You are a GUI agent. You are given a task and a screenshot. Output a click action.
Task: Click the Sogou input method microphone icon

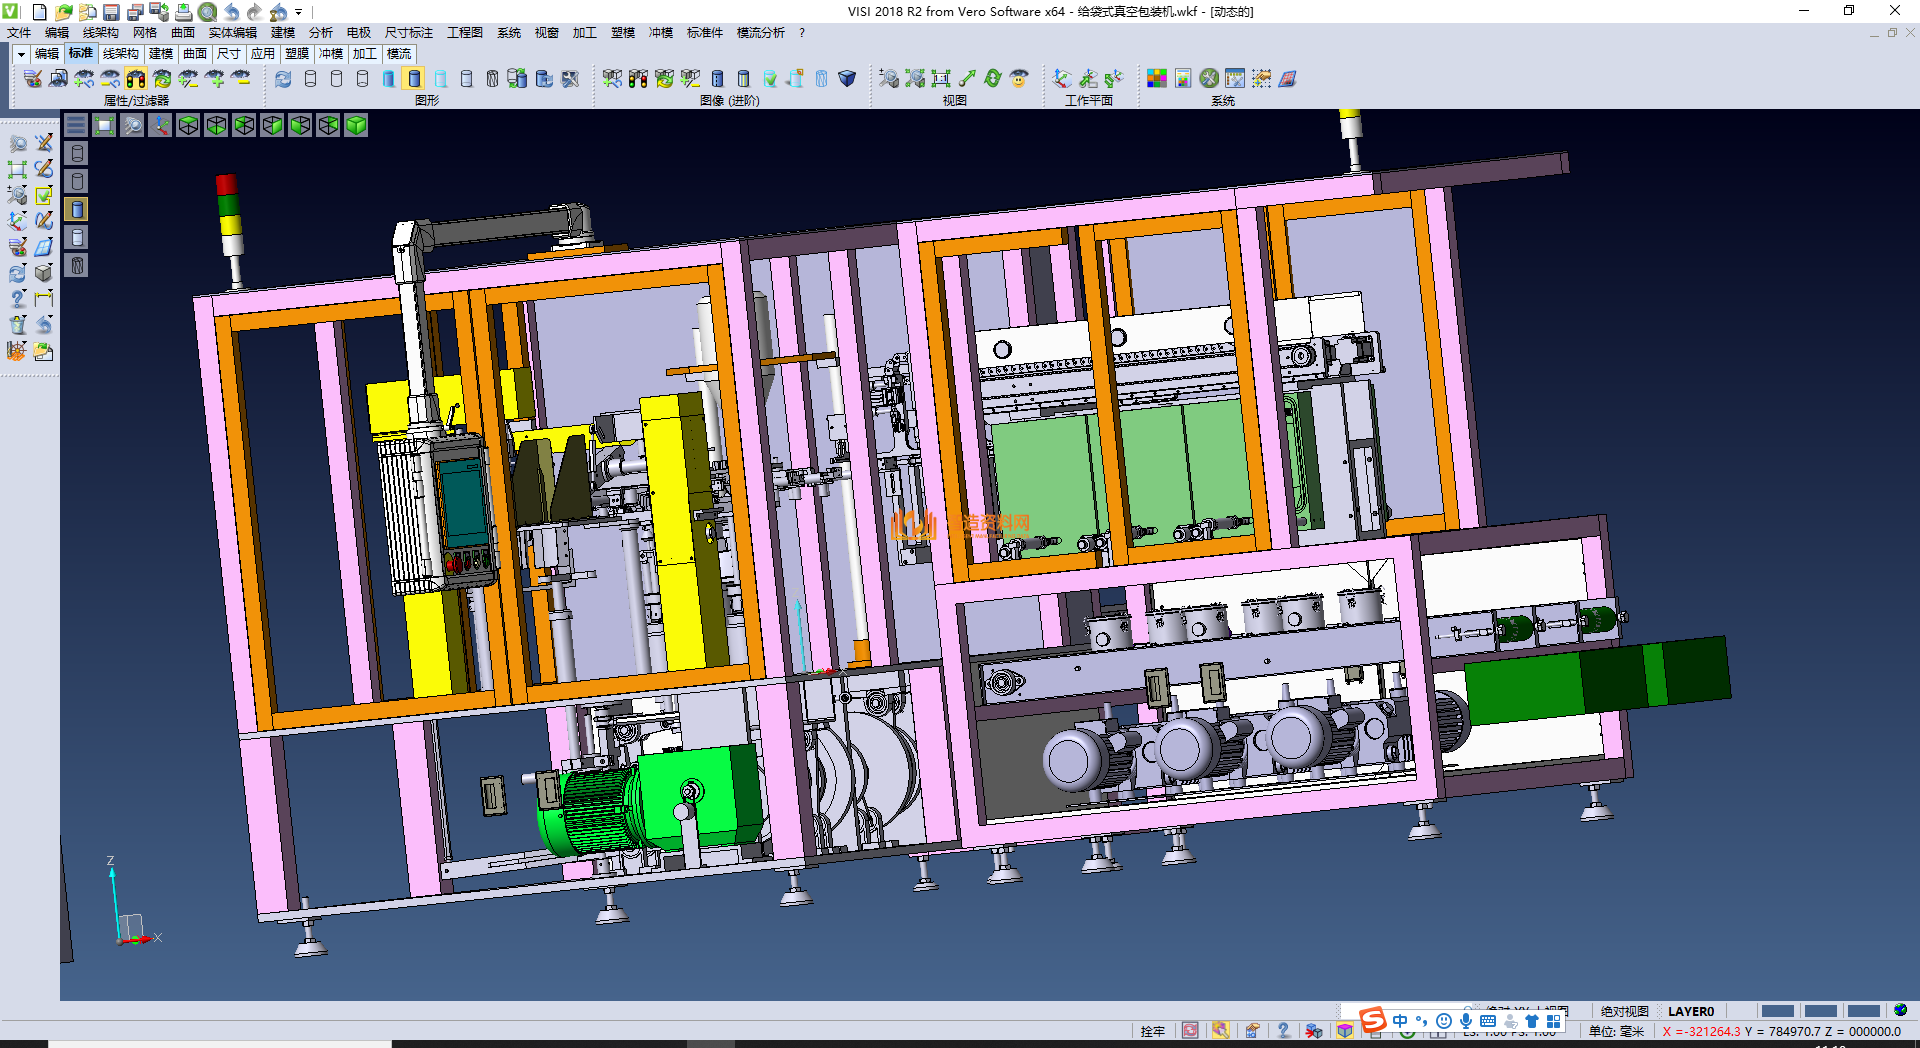tap(1465, 1021)
